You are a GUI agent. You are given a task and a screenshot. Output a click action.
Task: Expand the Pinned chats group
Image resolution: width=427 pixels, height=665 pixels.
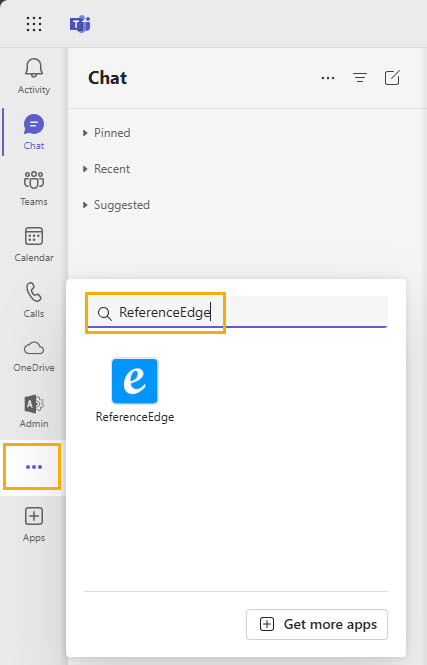(x=107, y=133)
